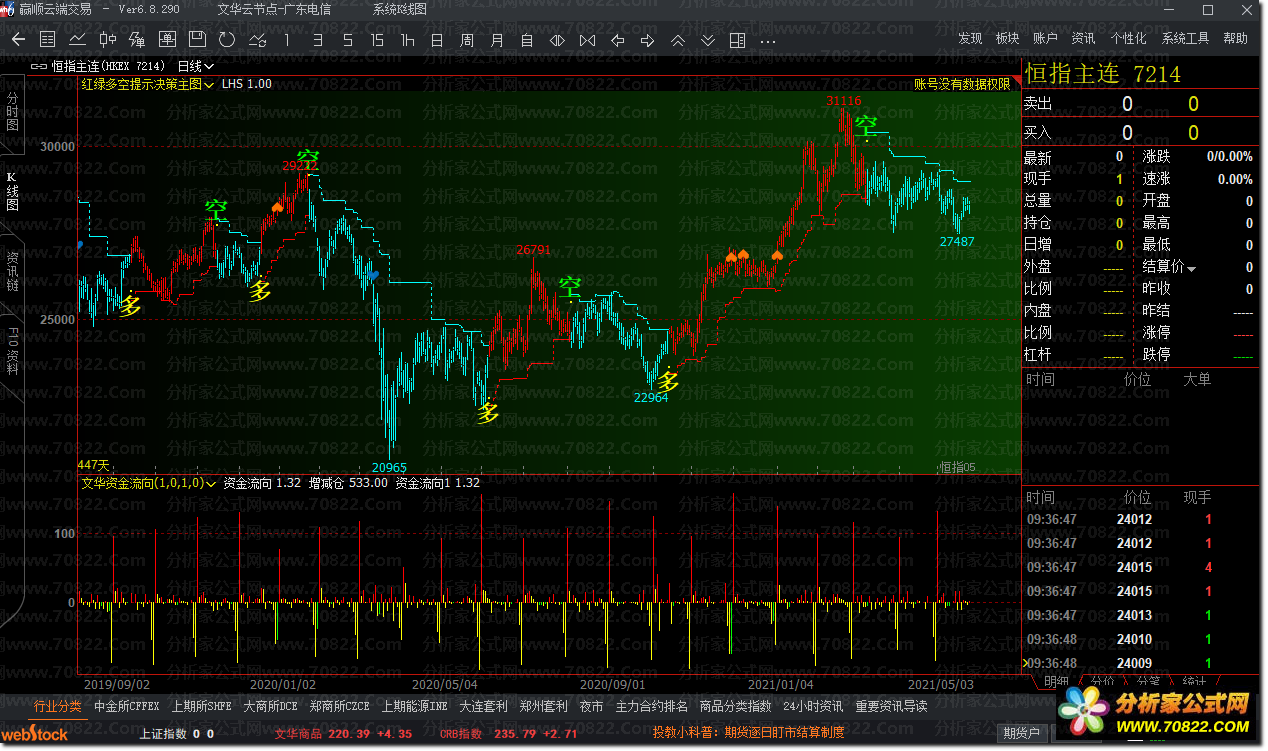This screenshot has width=1268, height=751.
Task: Select the 夜市 bottom tab
Action: point(591,706)
